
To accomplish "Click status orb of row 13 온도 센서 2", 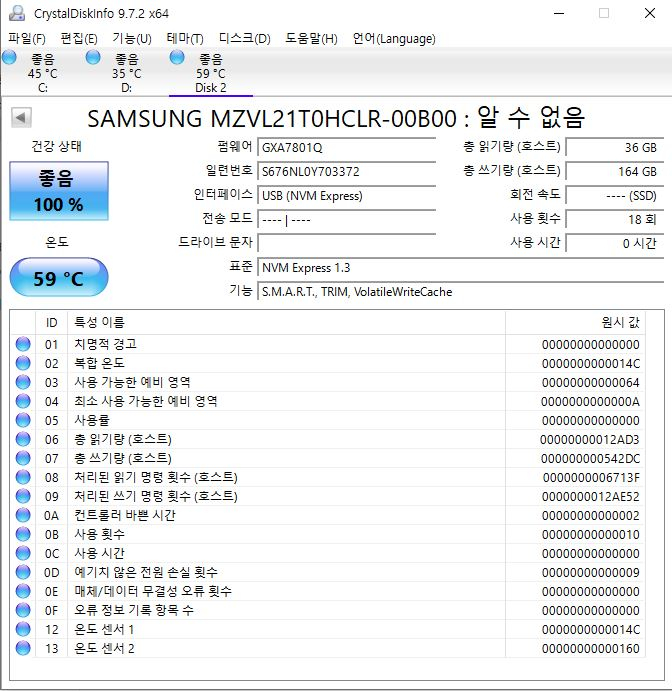I will click(23, 648).
